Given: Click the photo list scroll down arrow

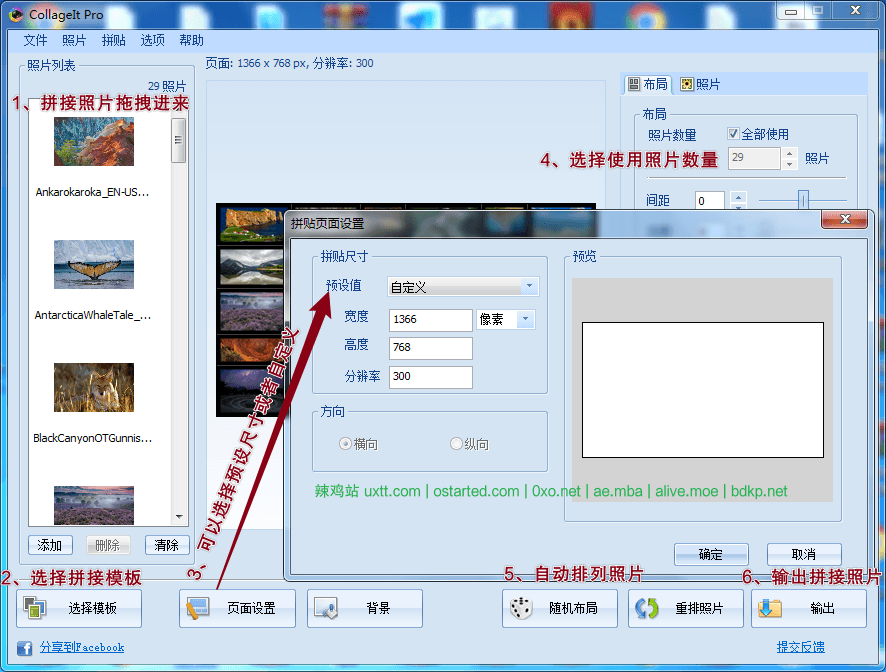Looking at the screenshot, I should pos(179,517).
